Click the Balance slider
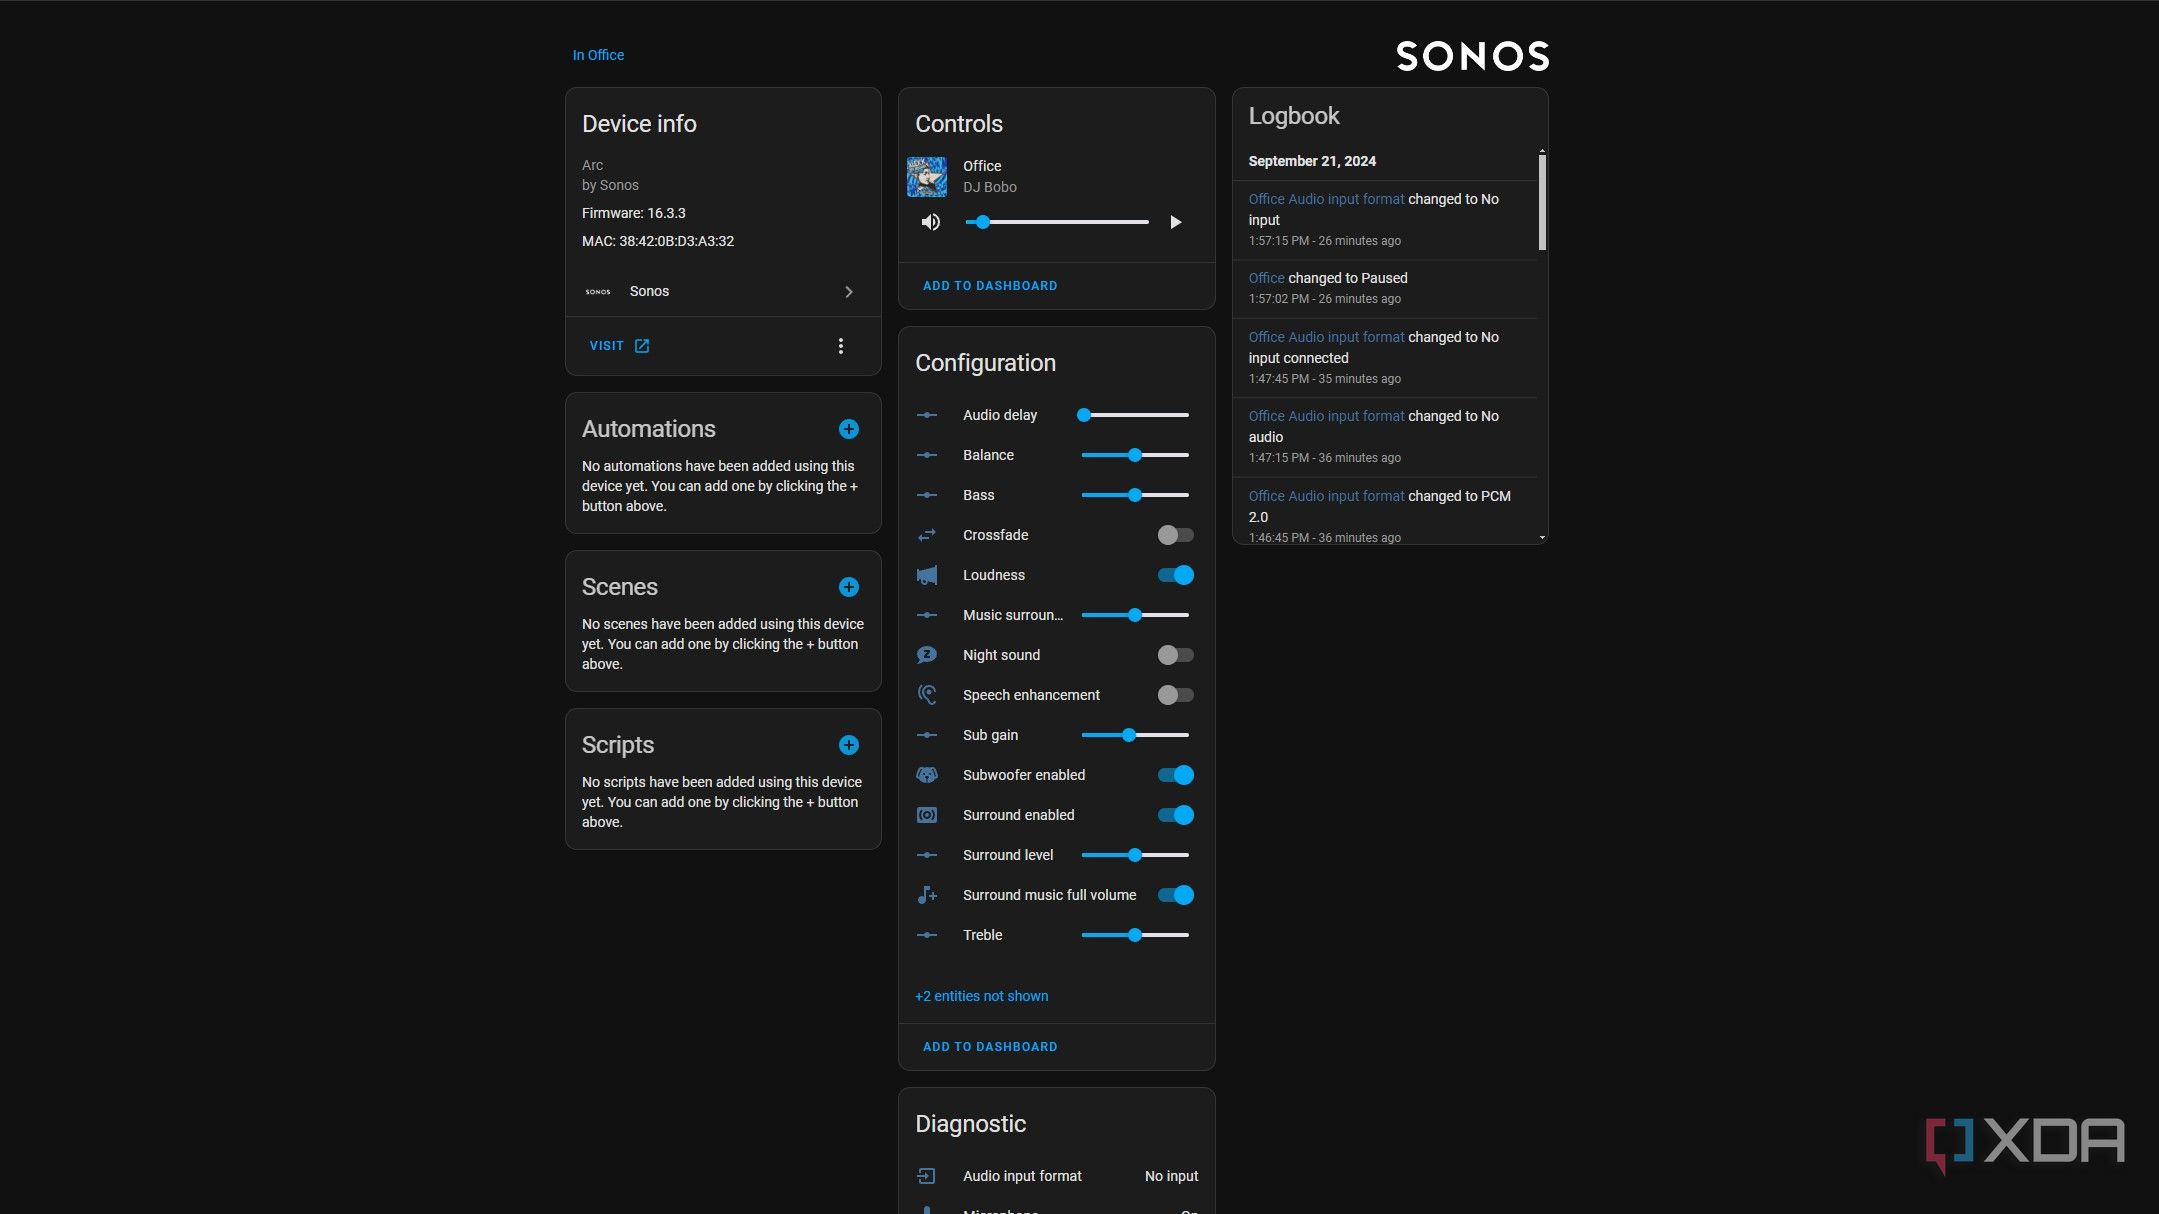Image resolution: width=2159 pixels, height=1214 pixels. pyautogui.click(x=1135, y=455)
